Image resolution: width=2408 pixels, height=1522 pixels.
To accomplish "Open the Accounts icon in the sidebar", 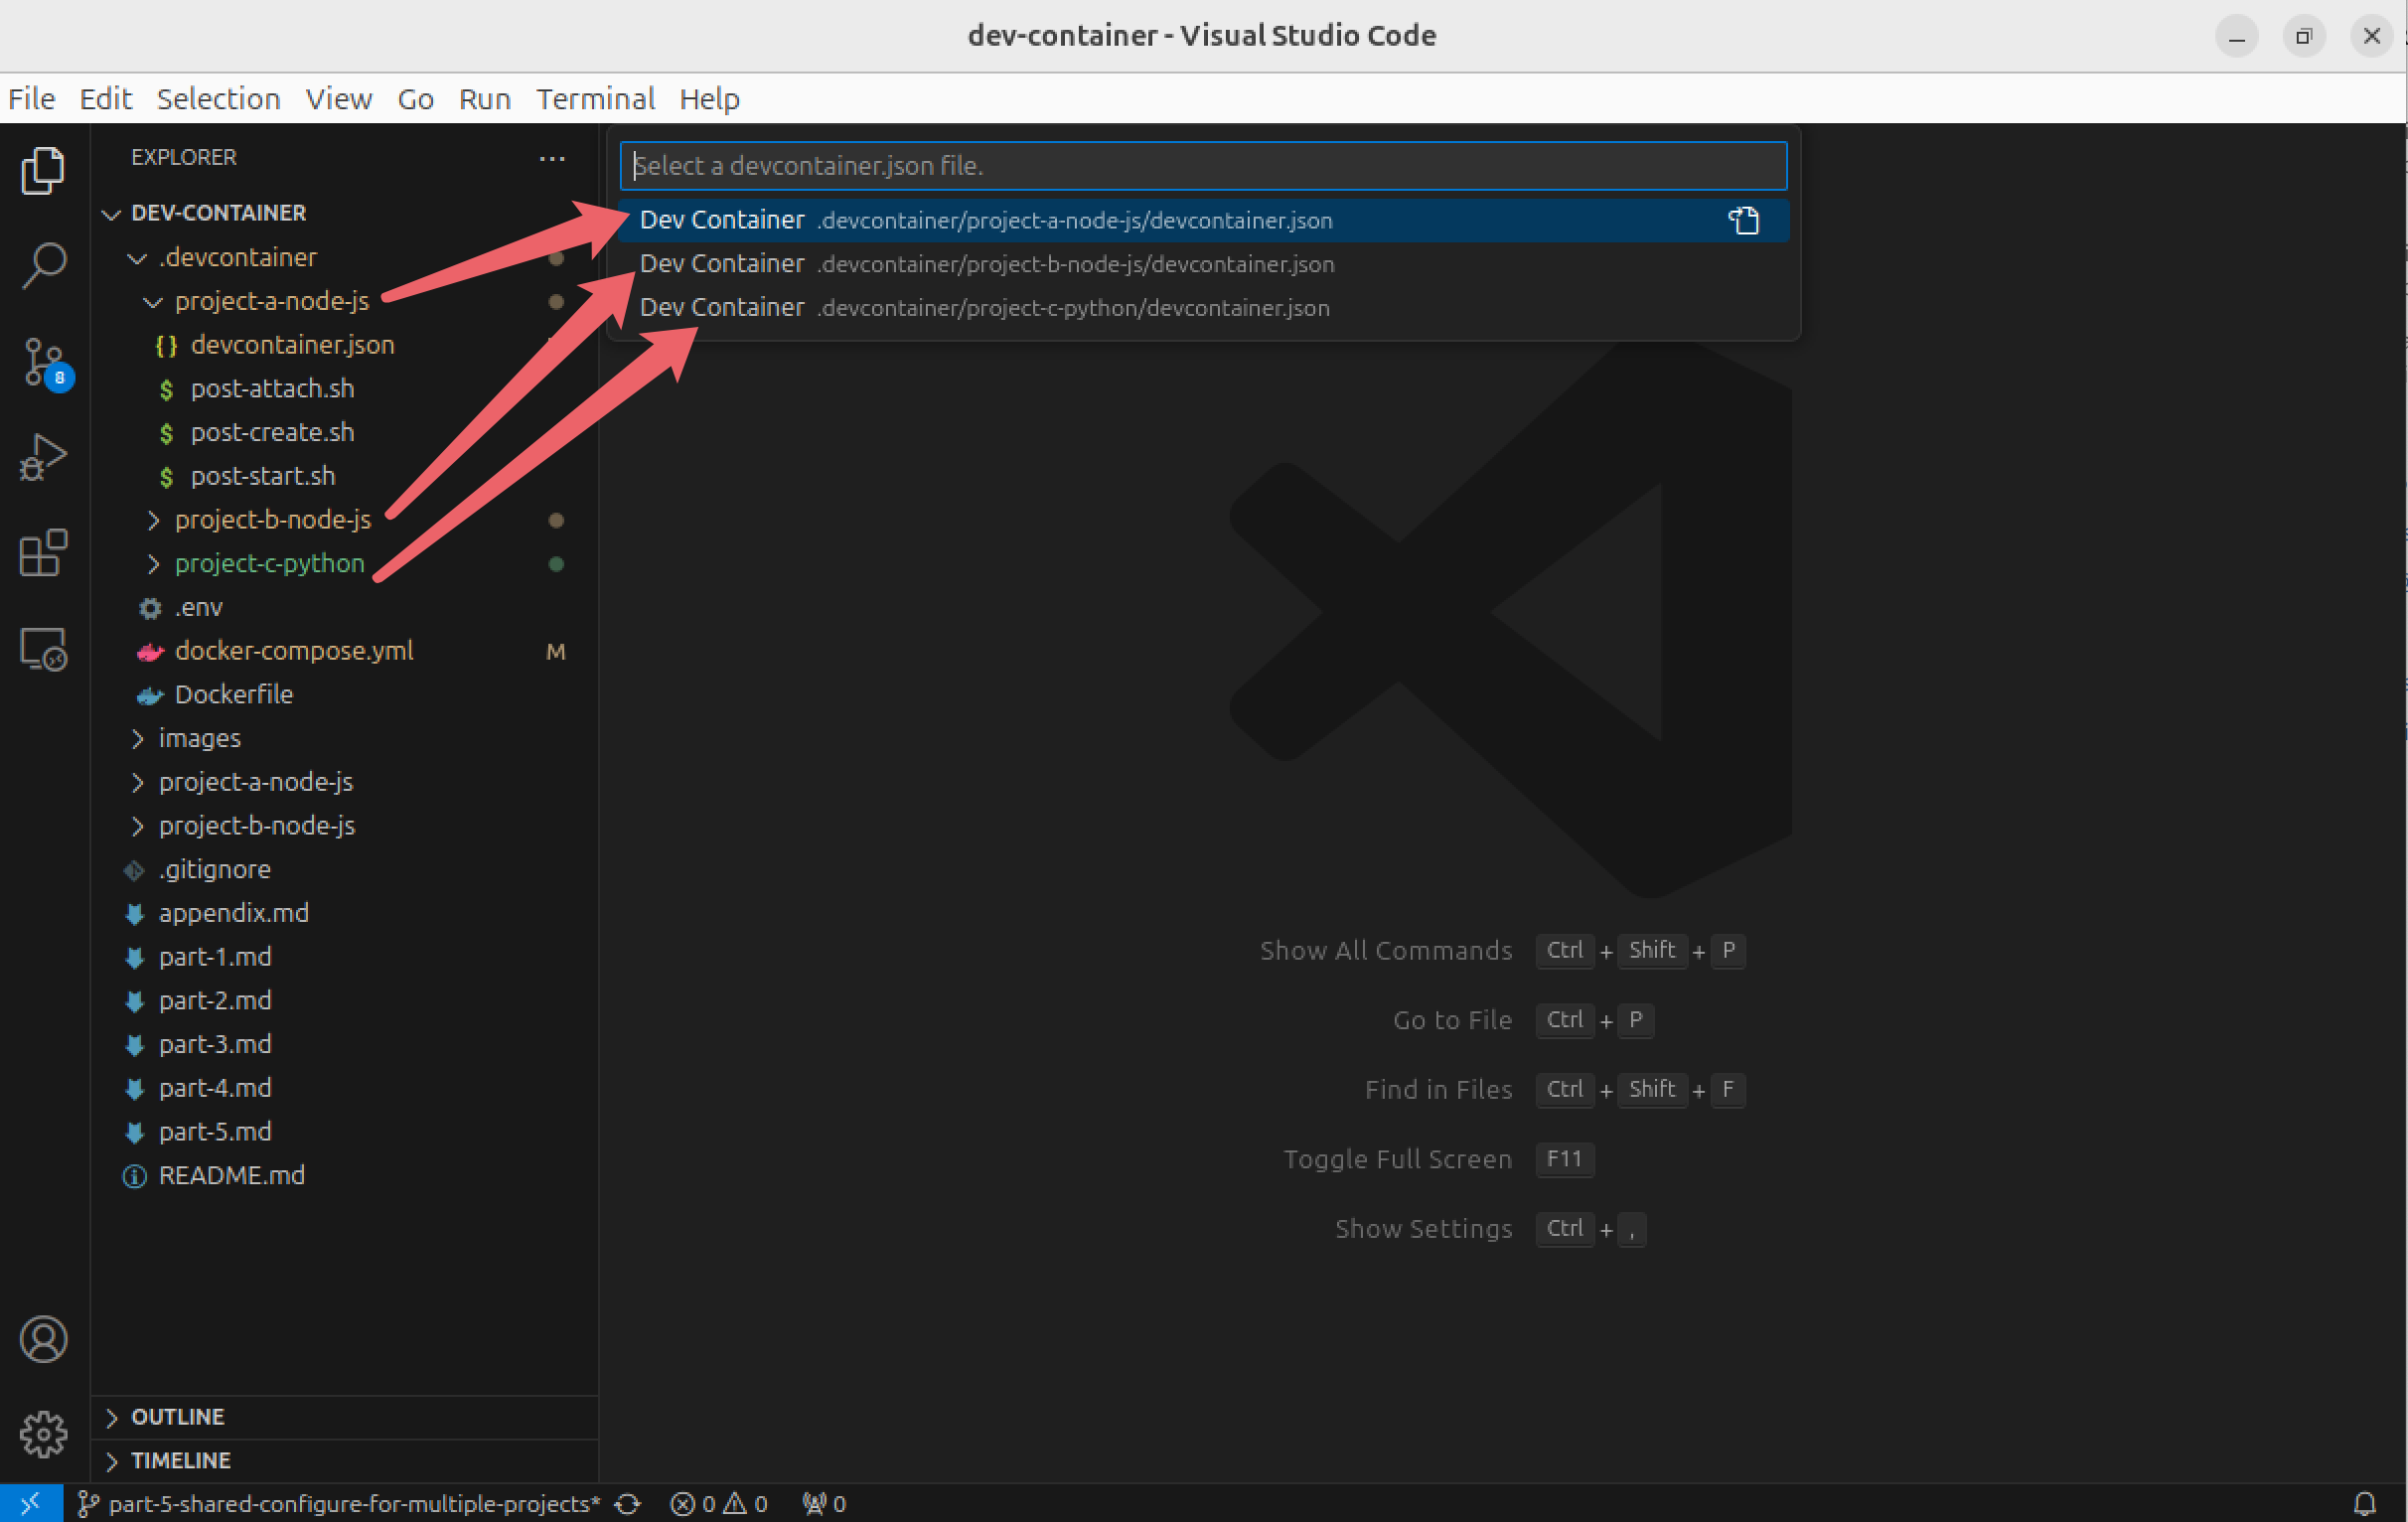I will click(x=44, y=1339).
